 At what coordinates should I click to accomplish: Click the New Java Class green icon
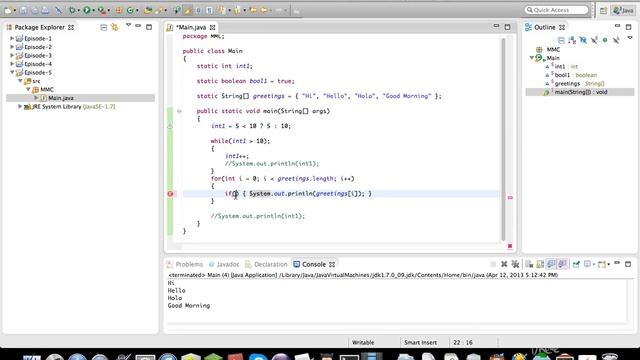130,10
